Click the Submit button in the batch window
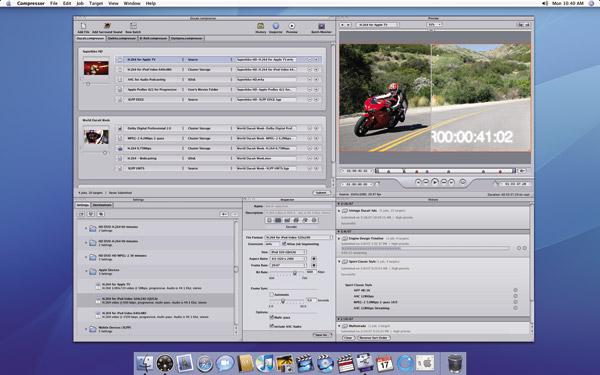This screenshot has height=375, width=600. (x=322, y=192)
